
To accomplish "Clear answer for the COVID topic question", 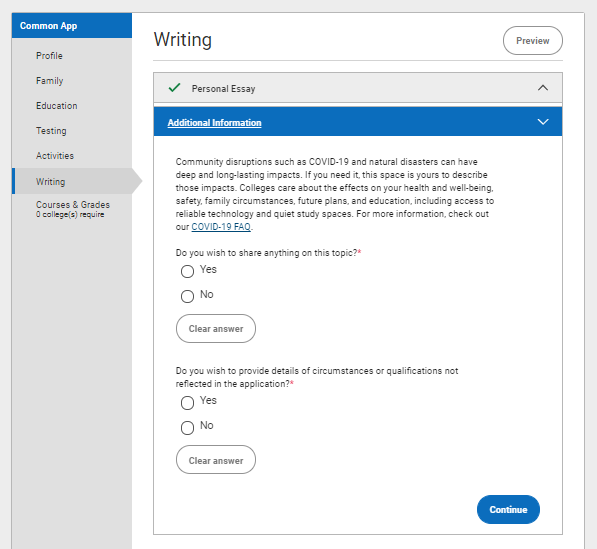I will (x=216, y=329).
